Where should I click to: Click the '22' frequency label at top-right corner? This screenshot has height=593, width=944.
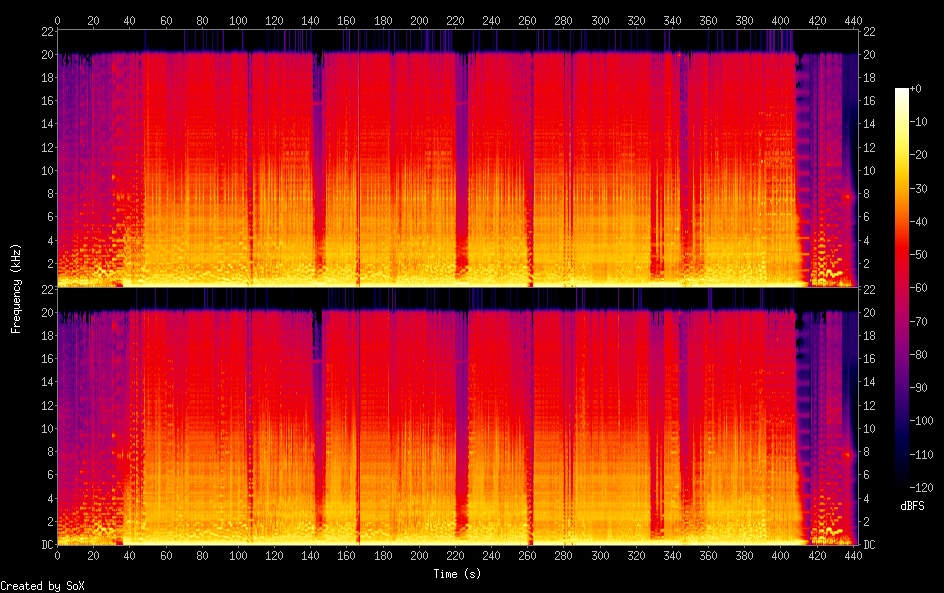868,30
